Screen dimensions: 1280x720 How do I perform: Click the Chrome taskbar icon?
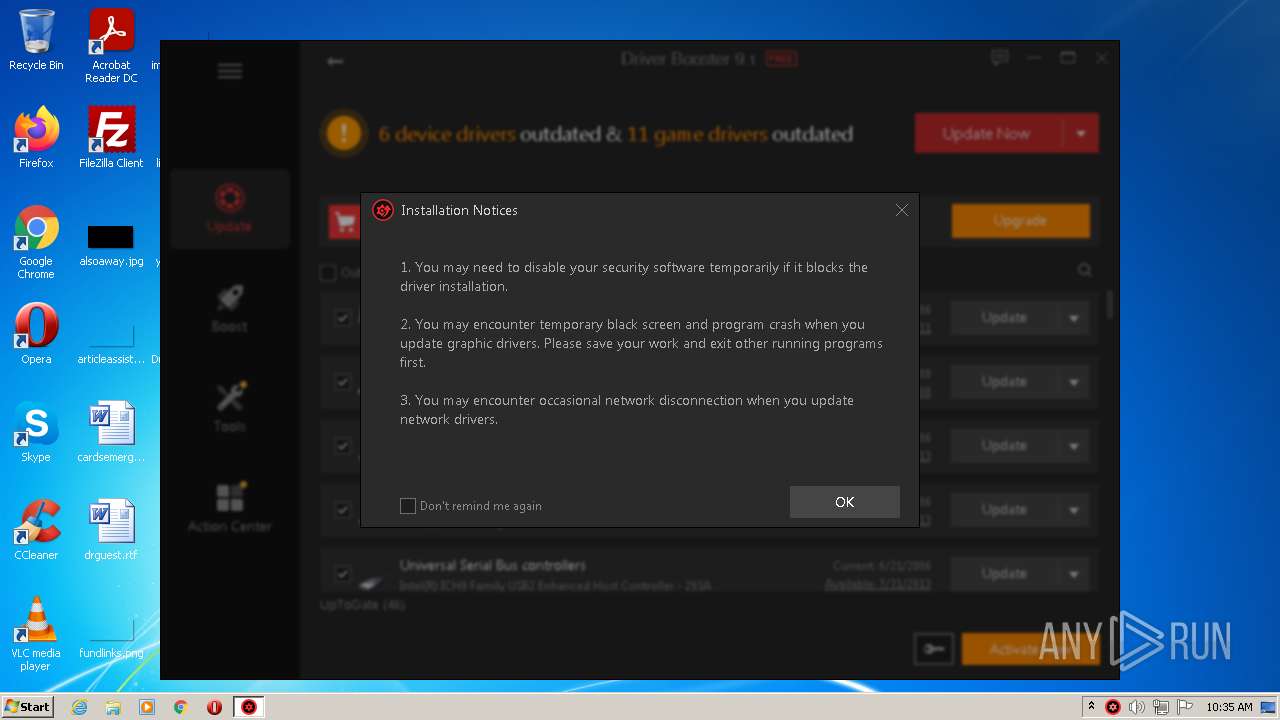click(x=181, y=707)
